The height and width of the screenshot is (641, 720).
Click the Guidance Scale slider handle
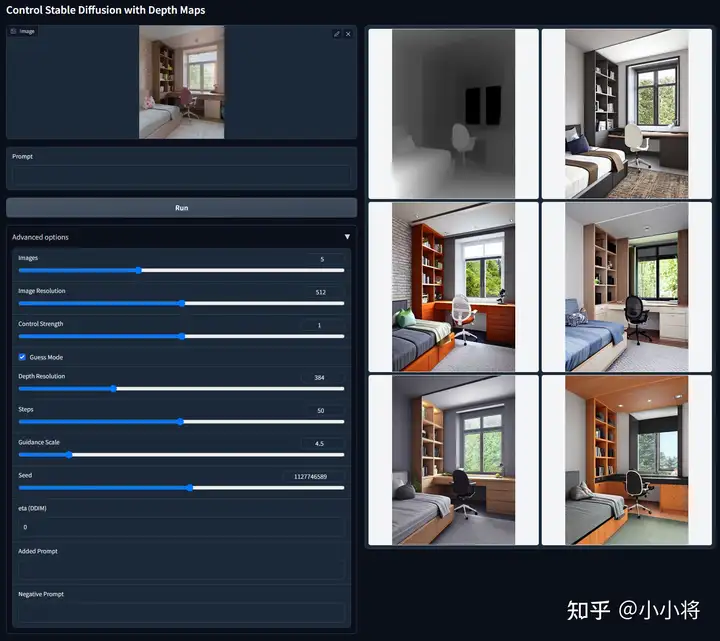[68, 454]
